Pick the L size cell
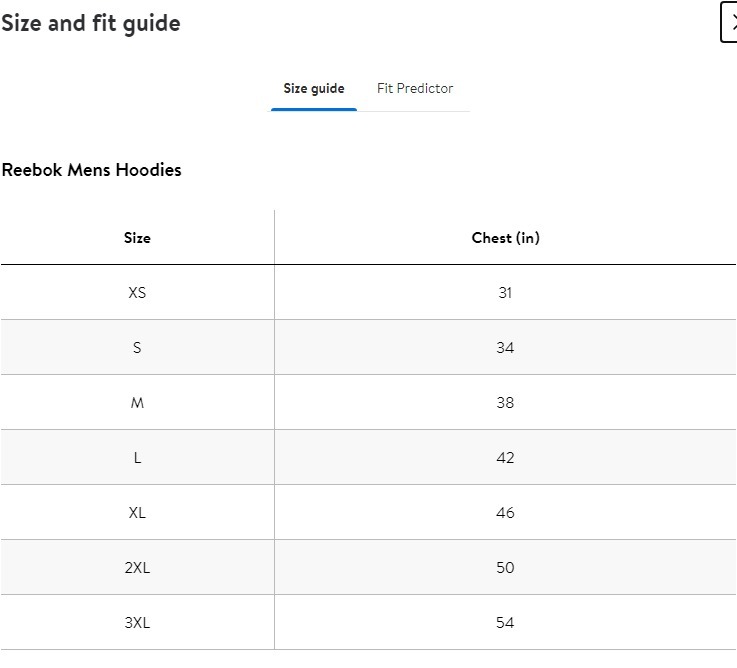Image resolution: width=737 pixels, height=668 pixels. (x=137, y=458)
